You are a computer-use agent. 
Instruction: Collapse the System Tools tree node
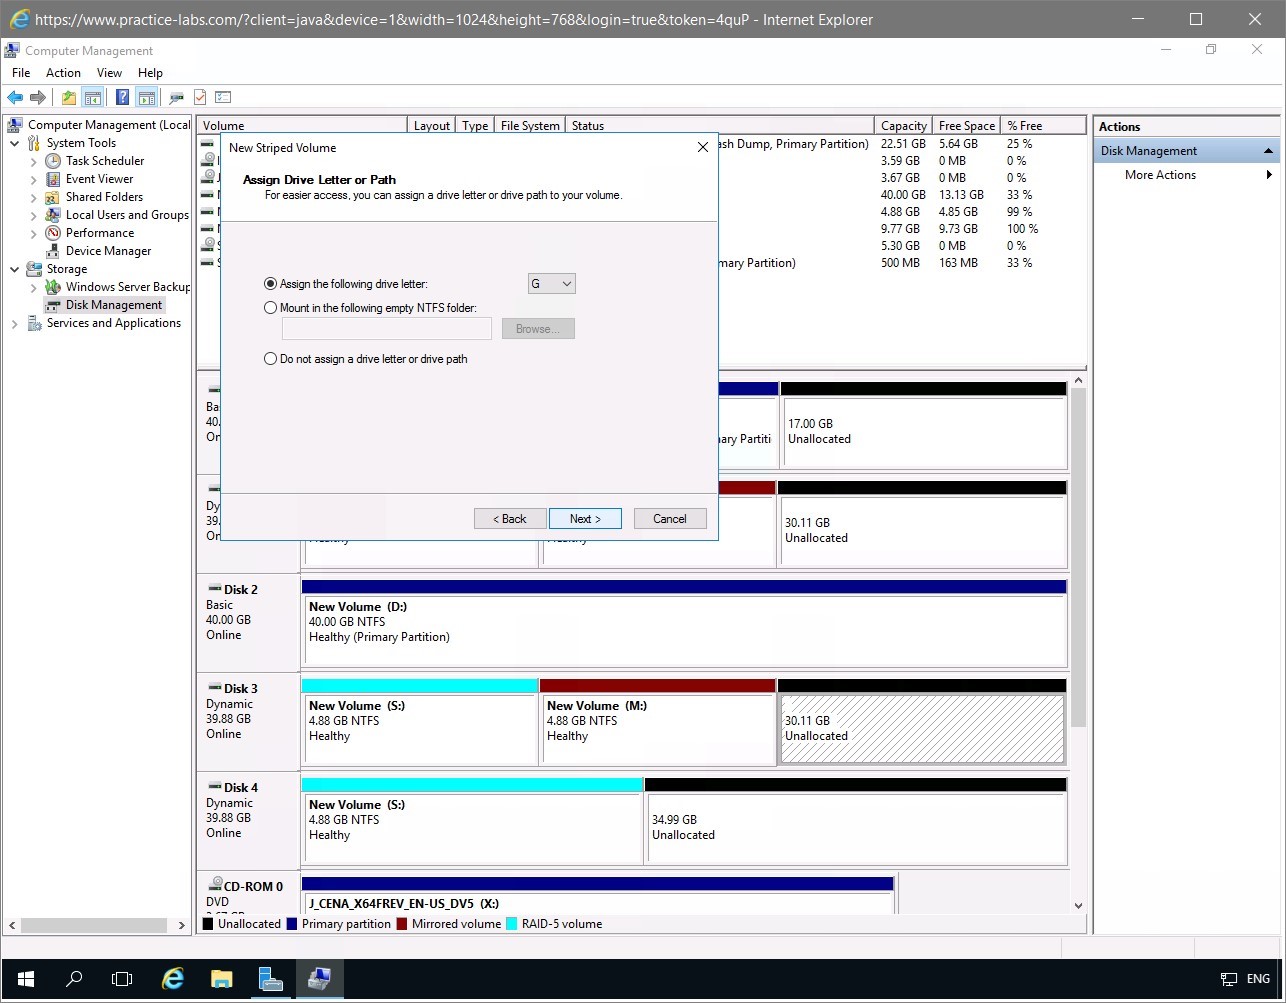tap(15, 143)
